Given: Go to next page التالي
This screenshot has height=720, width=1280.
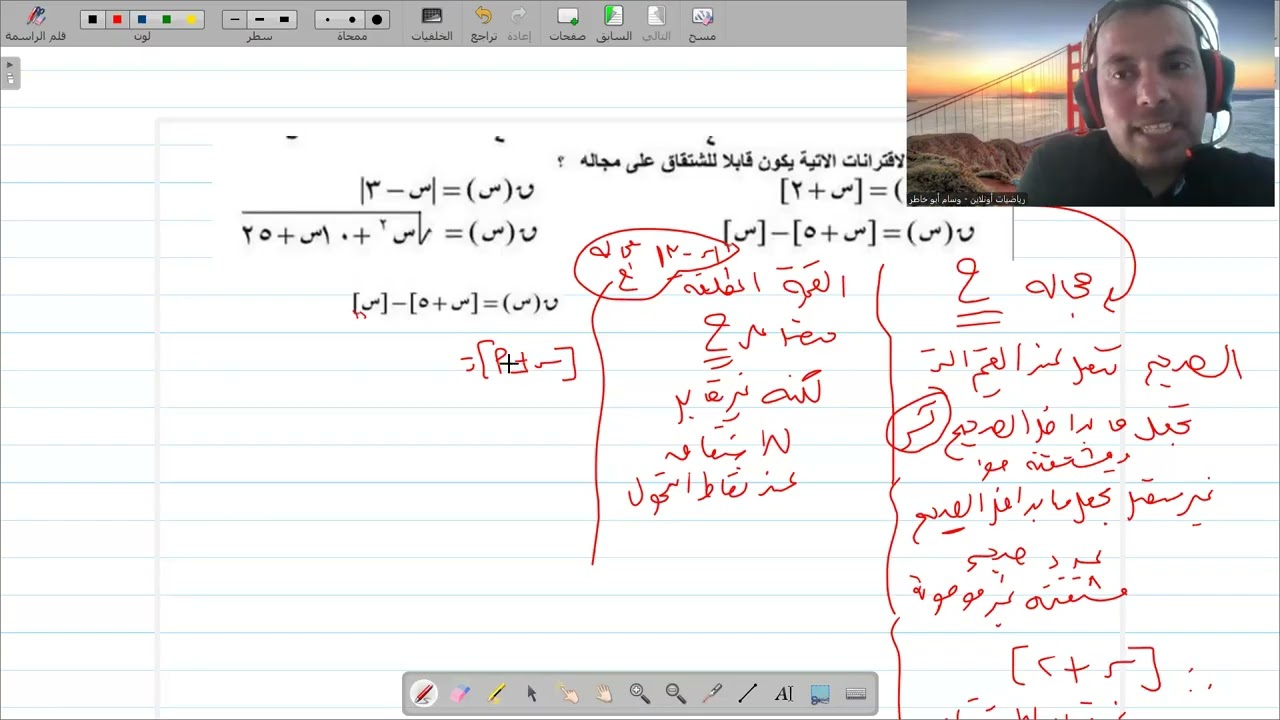Looking at the screenshot, I should tap(656, 24).
